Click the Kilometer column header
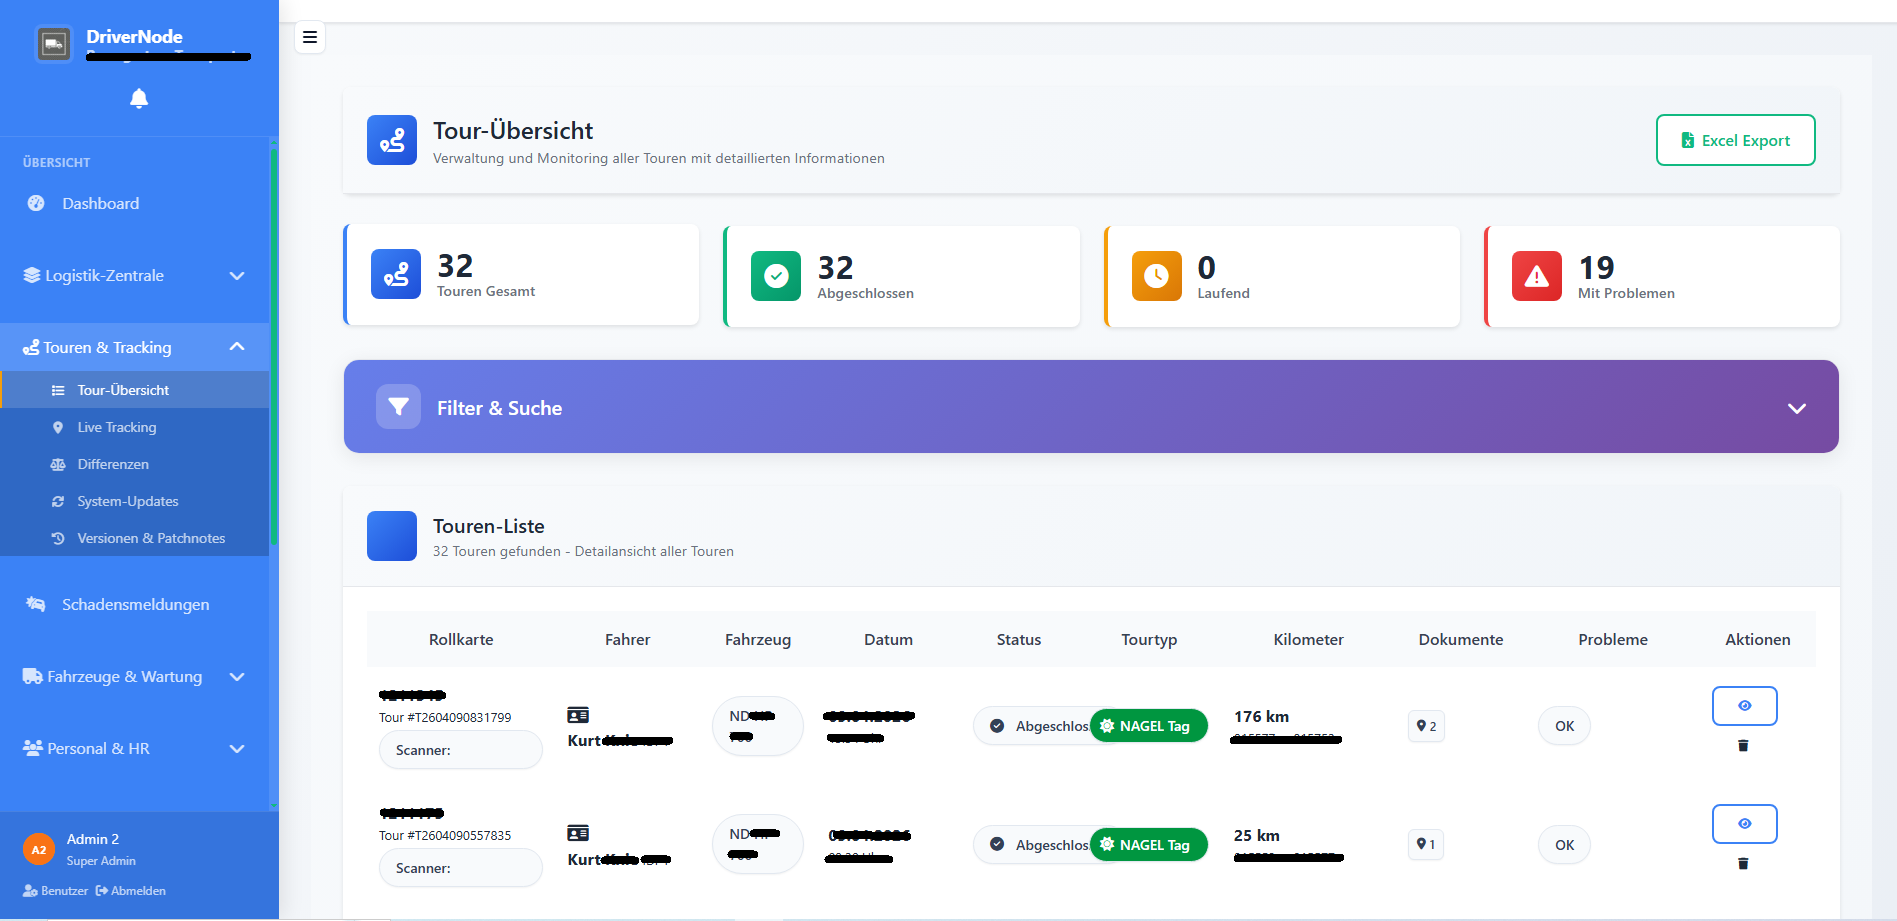Screen dimensions: 1897x921 1308,639
